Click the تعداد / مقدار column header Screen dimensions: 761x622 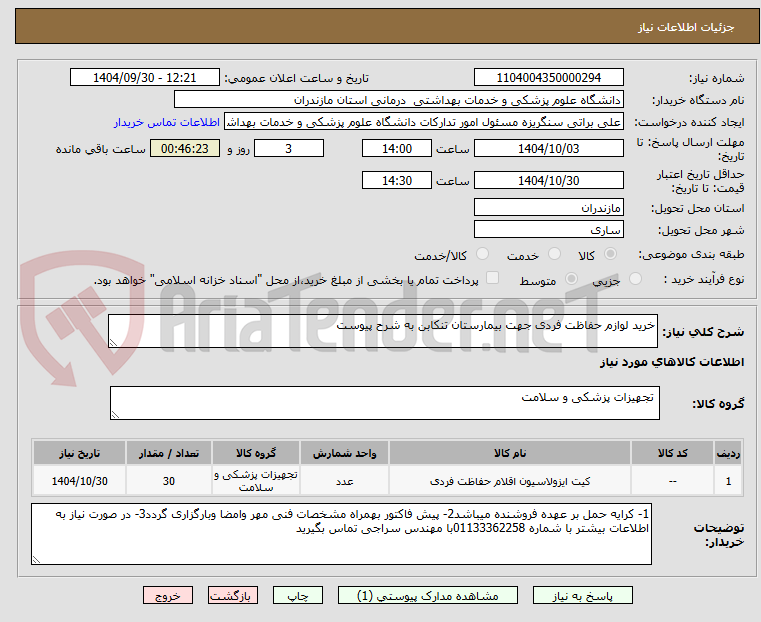click(168, 453)
